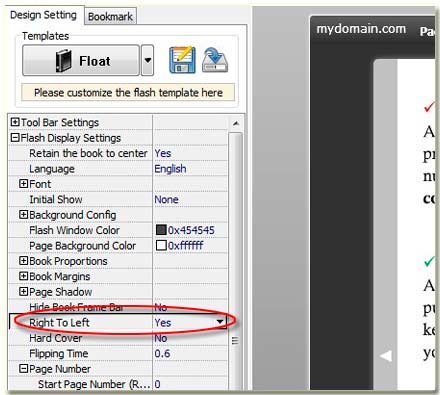This screenshot has height=395, width=440.
Task: Select the Flash Window Color label
Action: pyautogui.click(x=74, y=230)
